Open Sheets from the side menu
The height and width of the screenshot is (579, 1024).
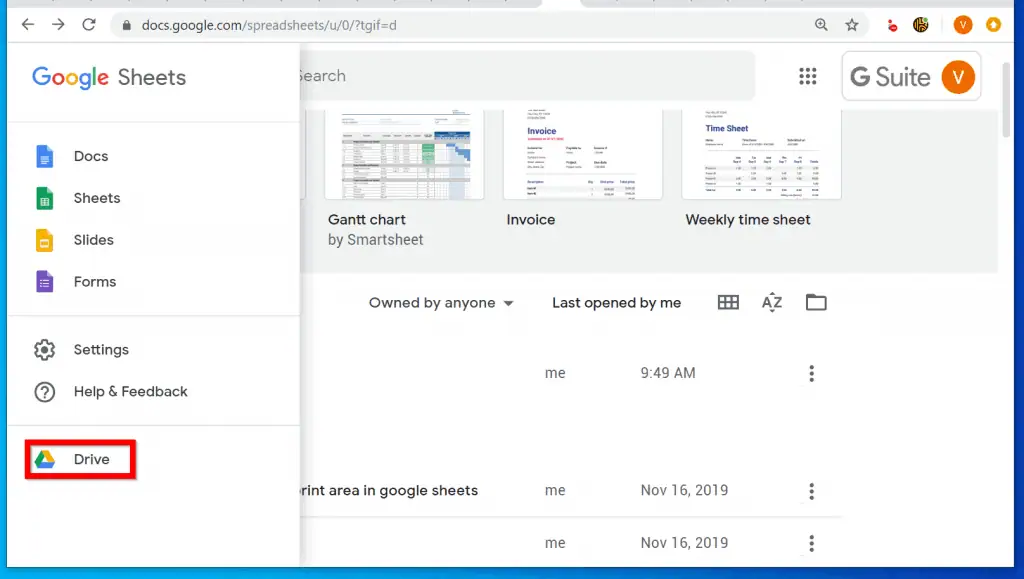point(153,198)
